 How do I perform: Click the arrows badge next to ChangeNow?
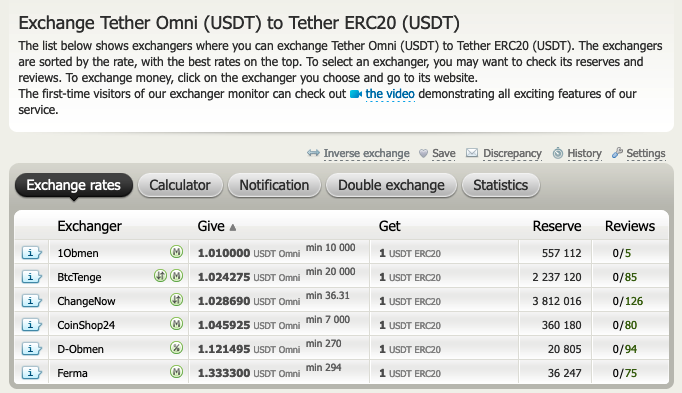(176, 300)
